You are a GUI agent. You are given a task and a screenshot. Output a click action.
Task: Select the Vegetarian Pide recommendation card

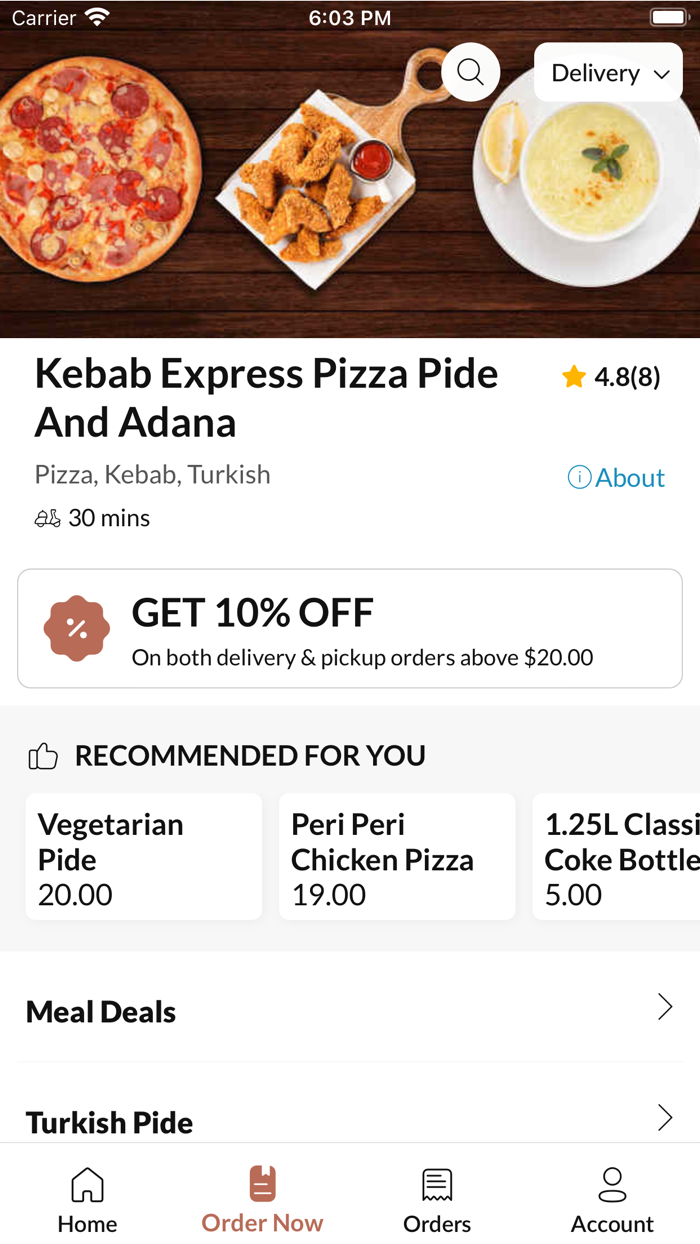(143, 856)
